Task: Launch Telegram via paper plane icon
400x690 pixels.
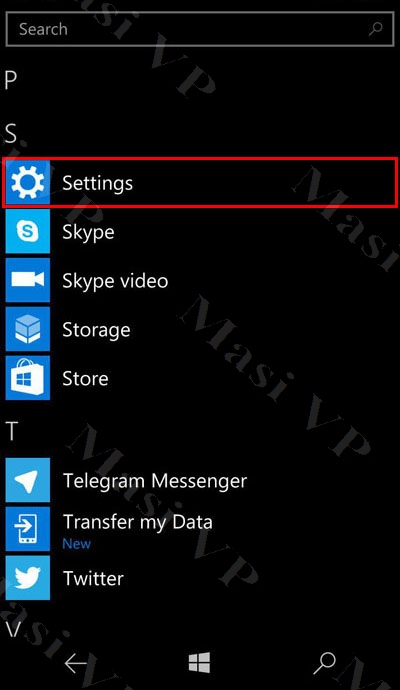Action: tap(28, 480)
